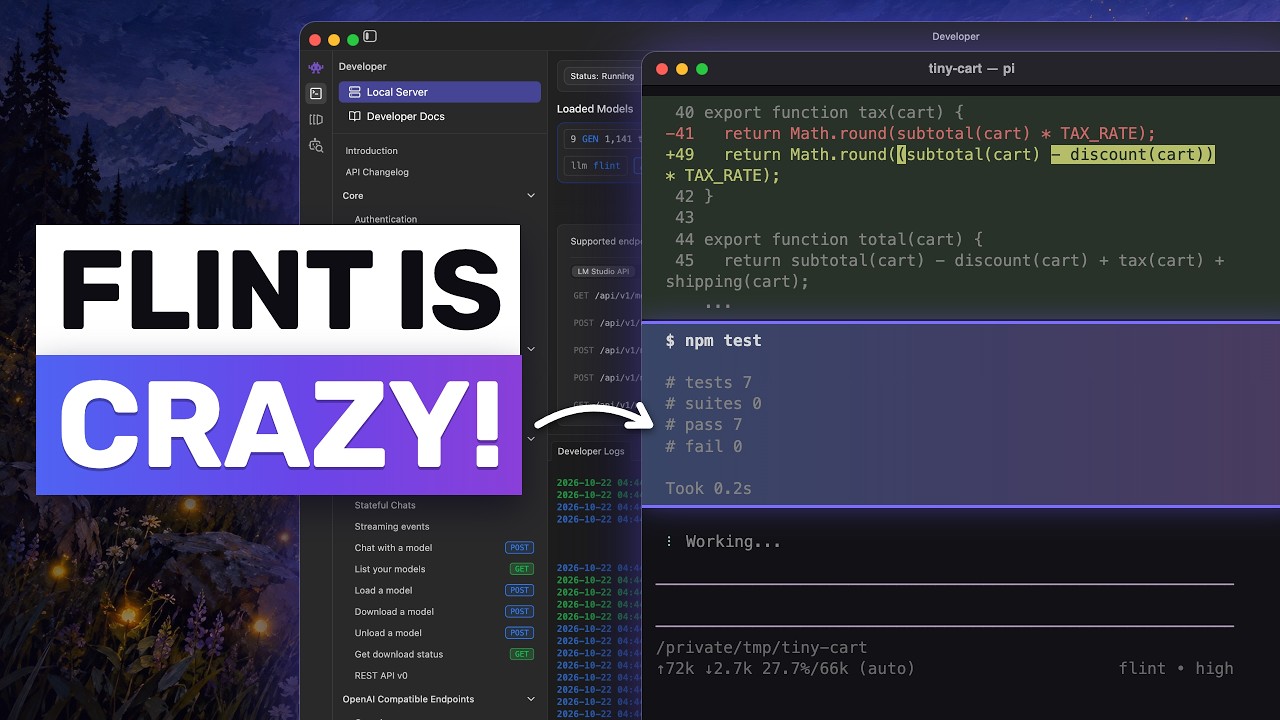Viewport: 1280px width, 720px height.
Task: Click the OpenAI Compatible Endpoints heading
Action: click(408, 699)
